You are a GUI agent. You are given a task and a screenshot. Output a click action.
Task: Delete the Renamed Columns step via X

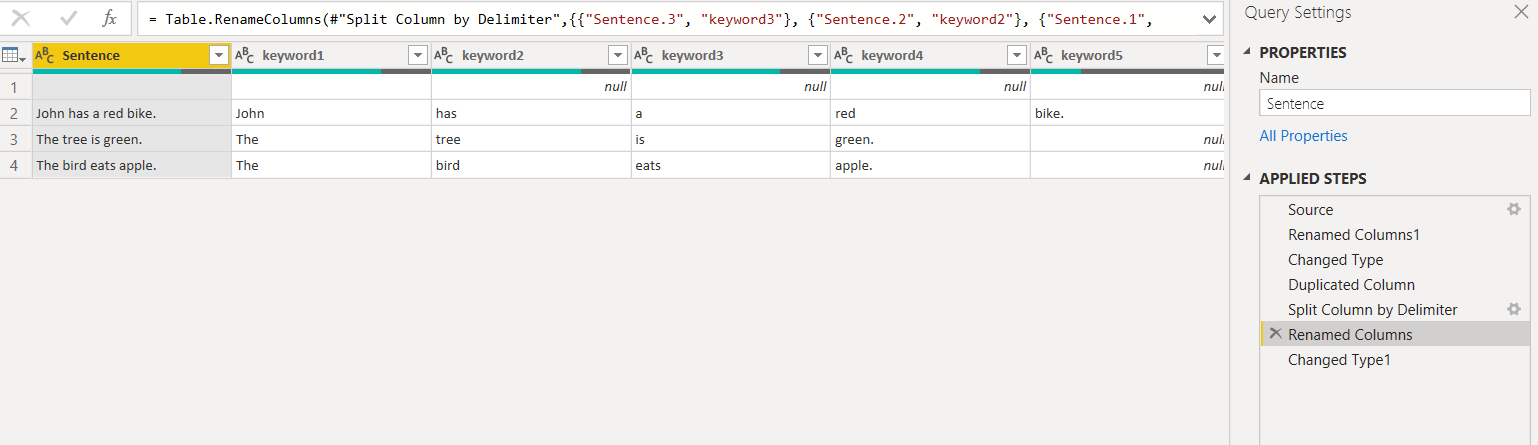(1275, 334)
